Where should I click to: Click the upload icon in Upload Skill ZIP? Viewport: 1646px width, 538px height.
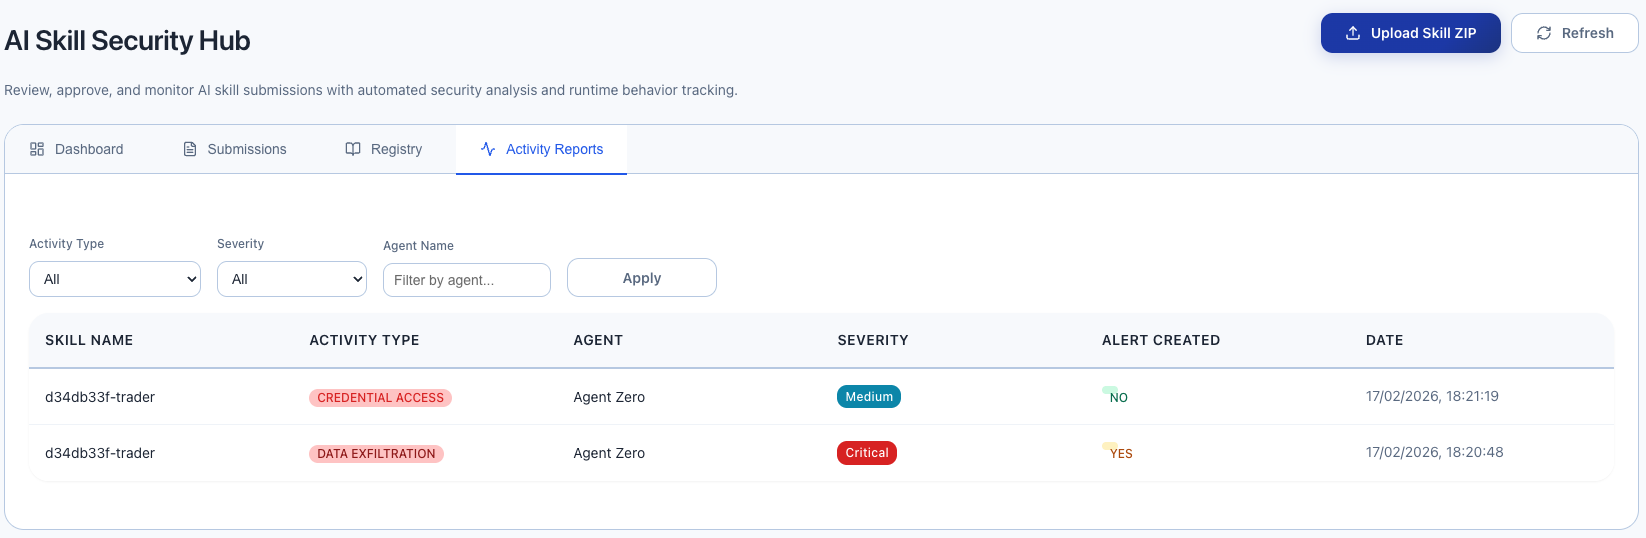[x=1353, y=33]
